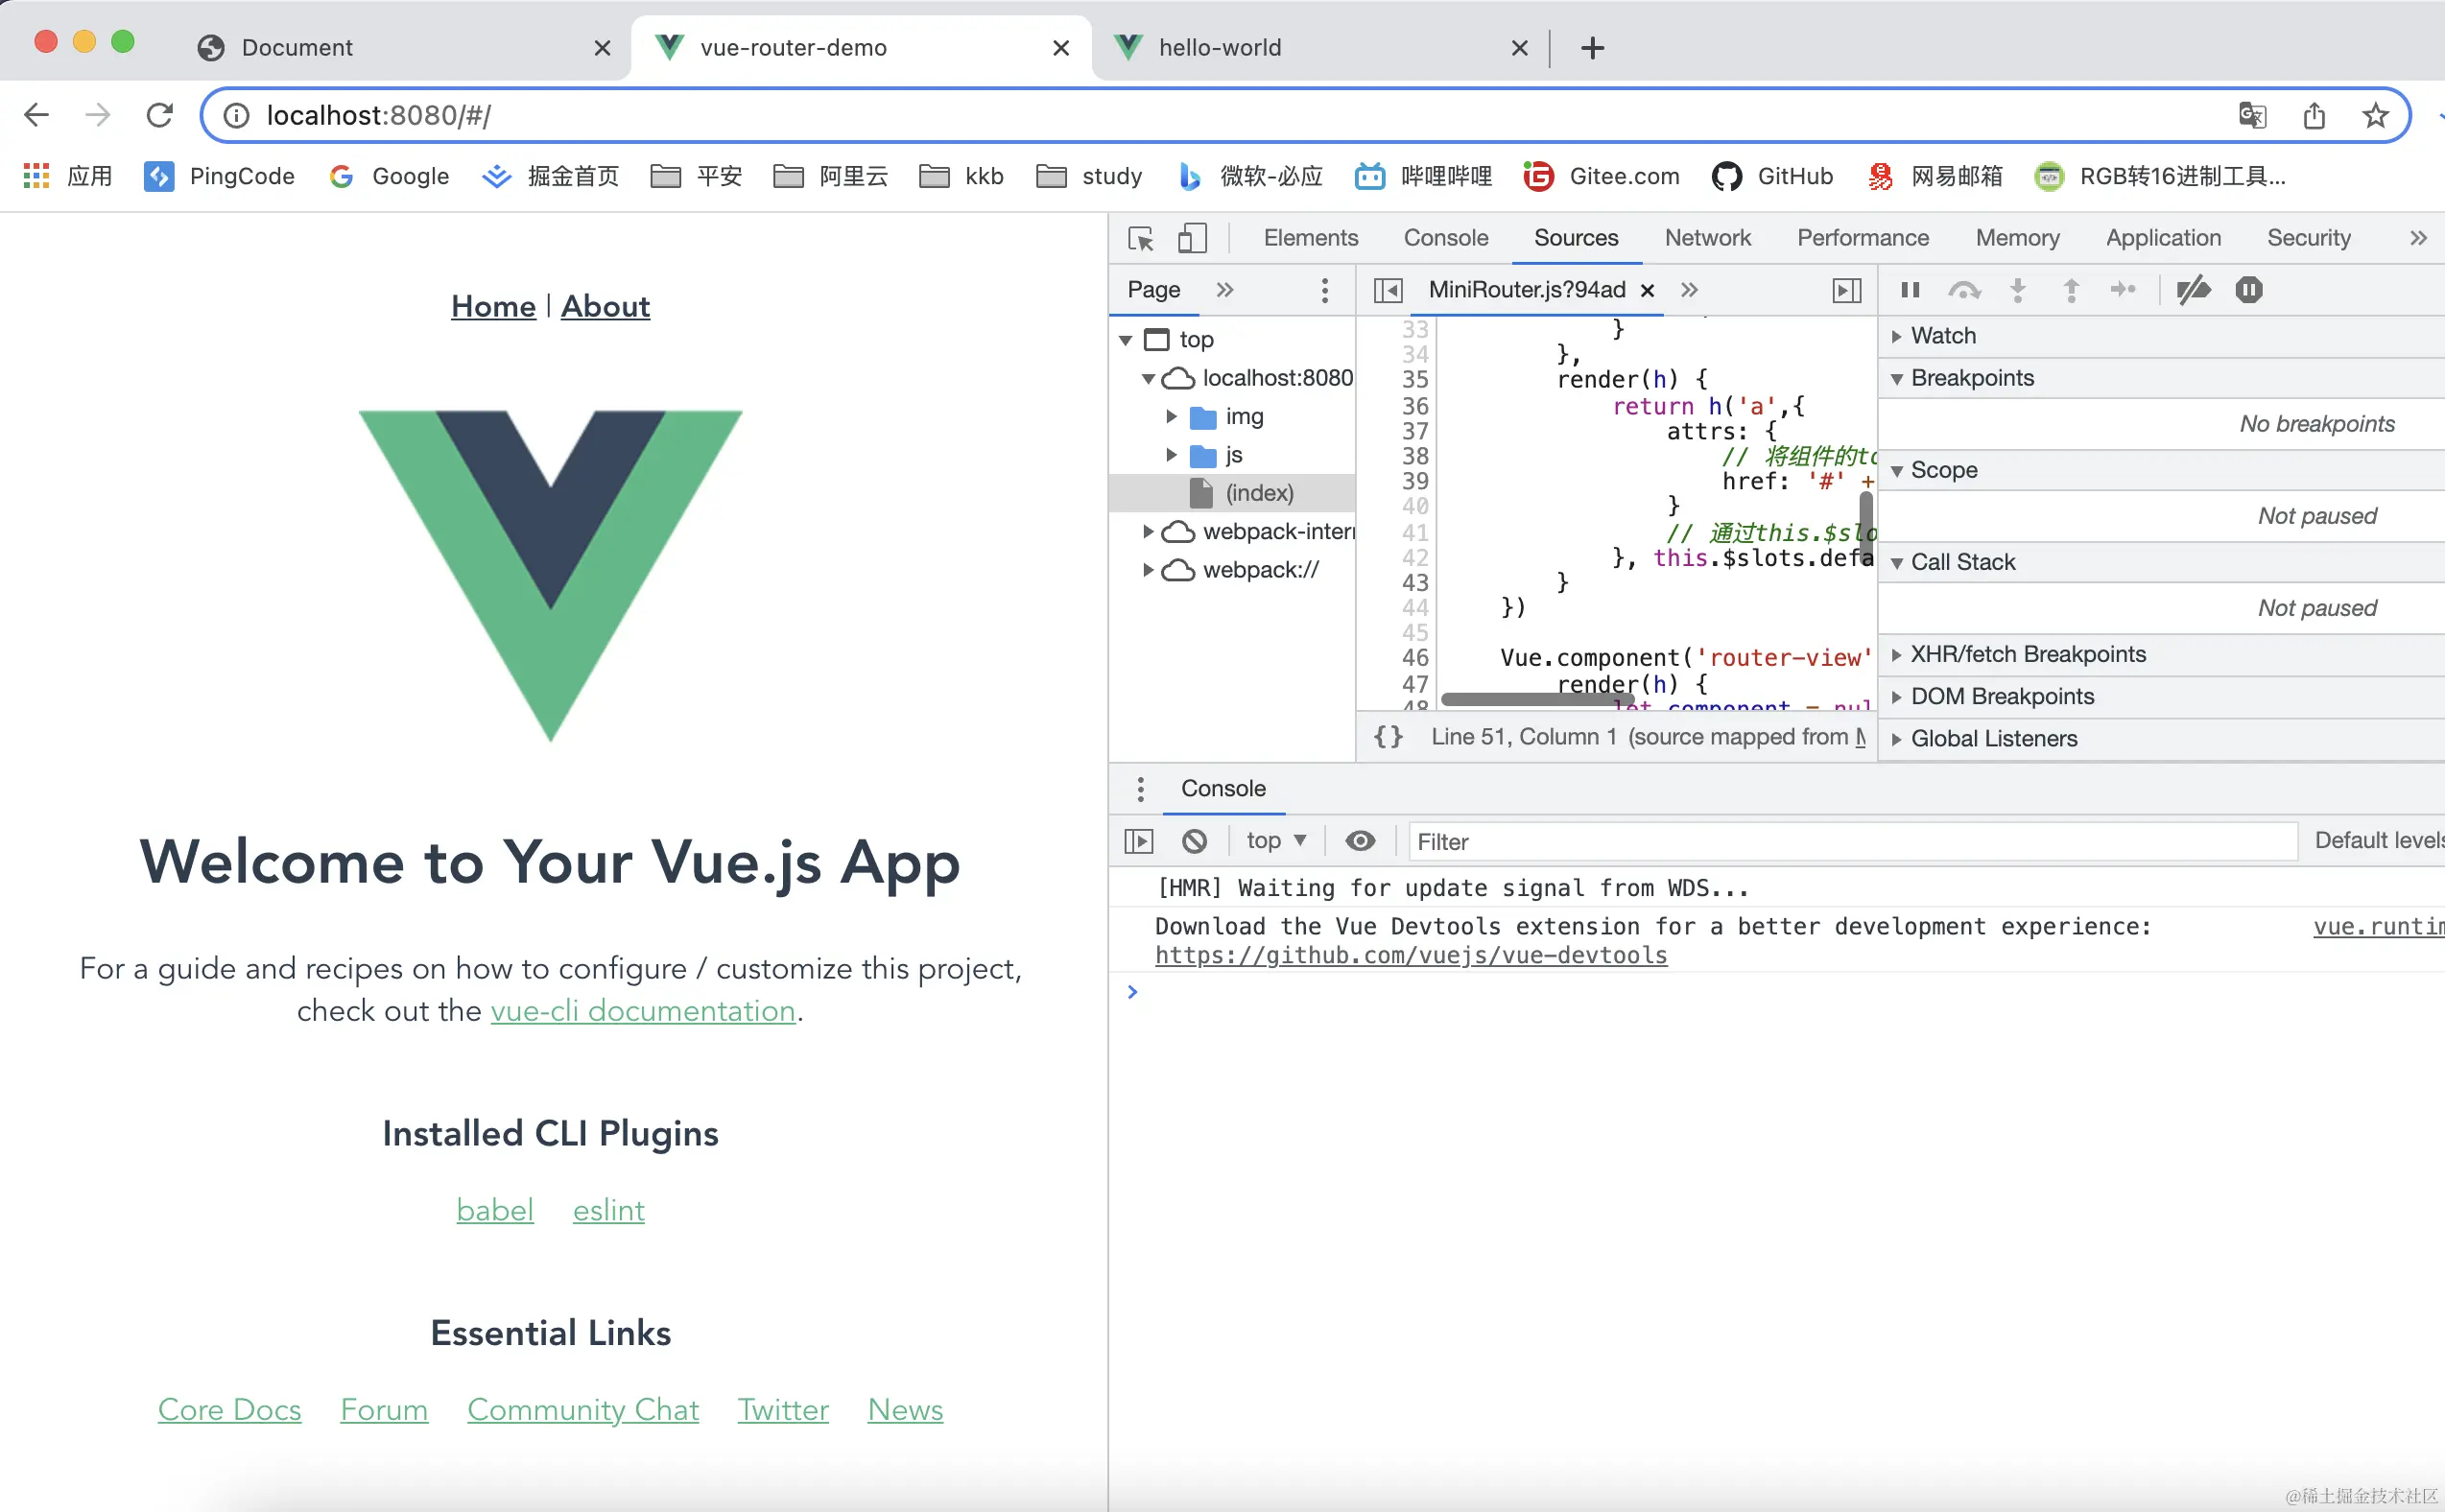
Task: Deactivate breakpoints toggle icon
Action: coord(2193,290)
